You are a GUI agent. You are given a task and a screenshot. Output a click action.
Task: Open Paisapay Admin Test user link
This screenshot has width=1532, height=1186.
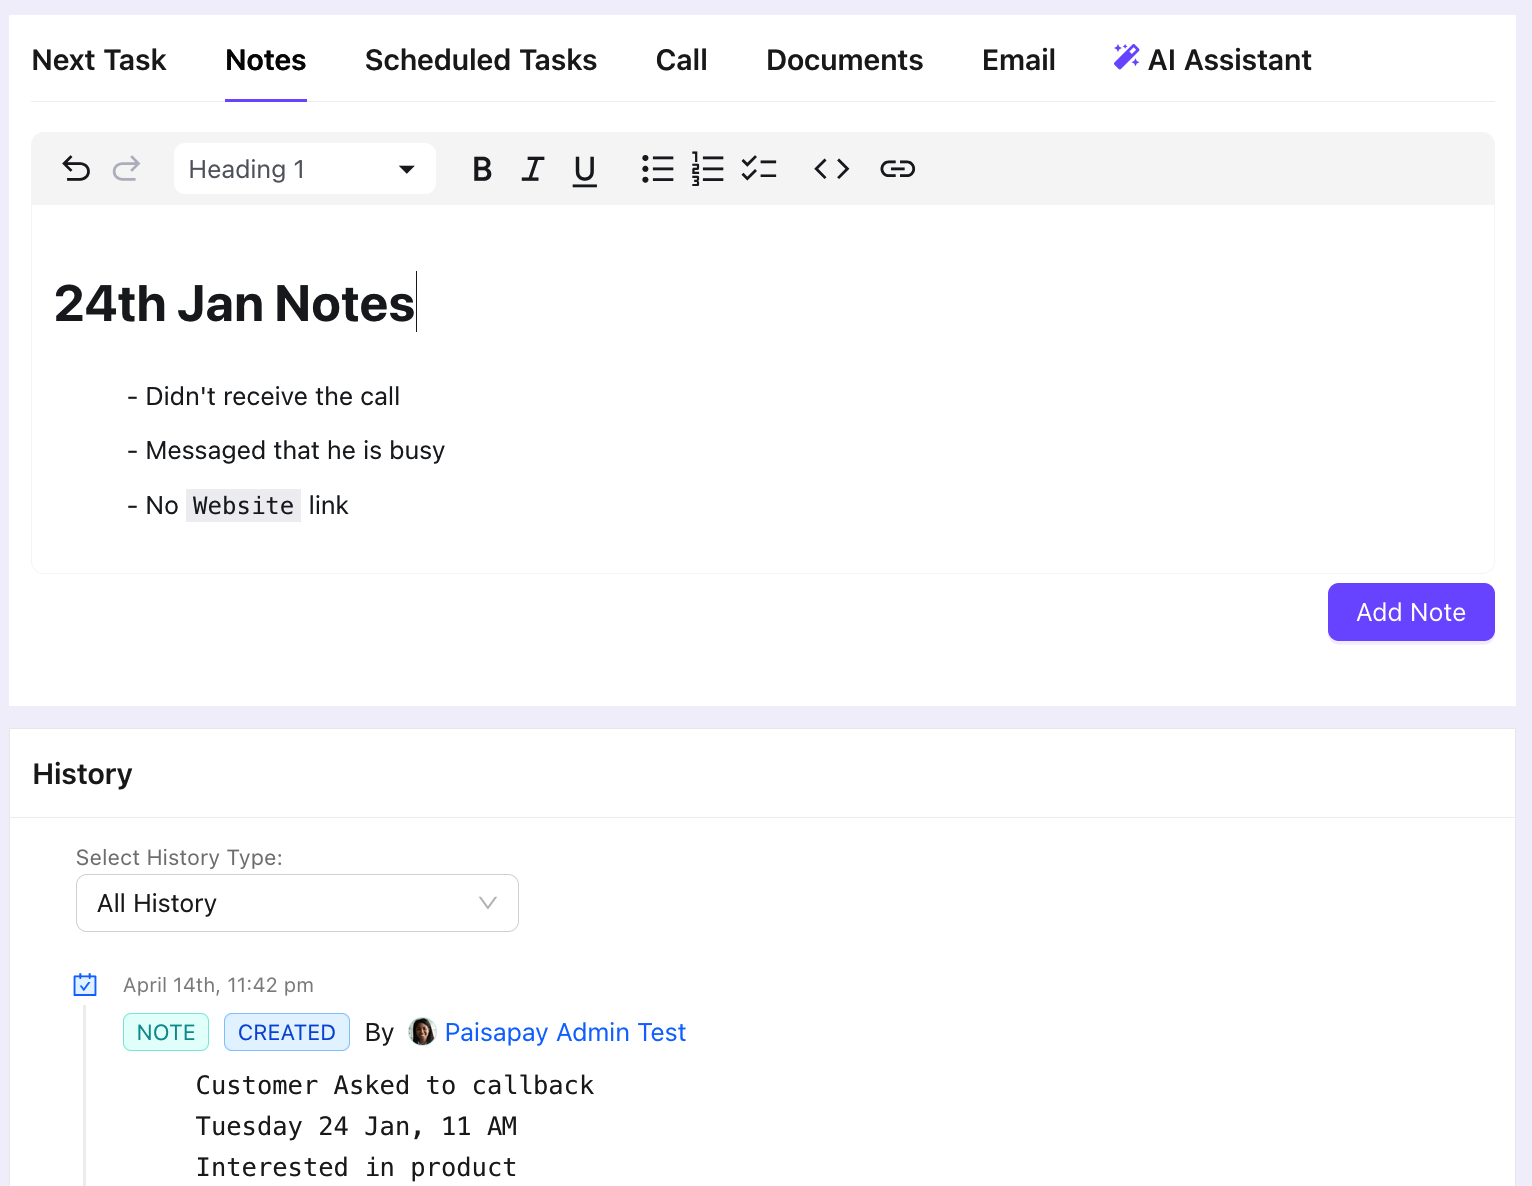point(565,1032)
